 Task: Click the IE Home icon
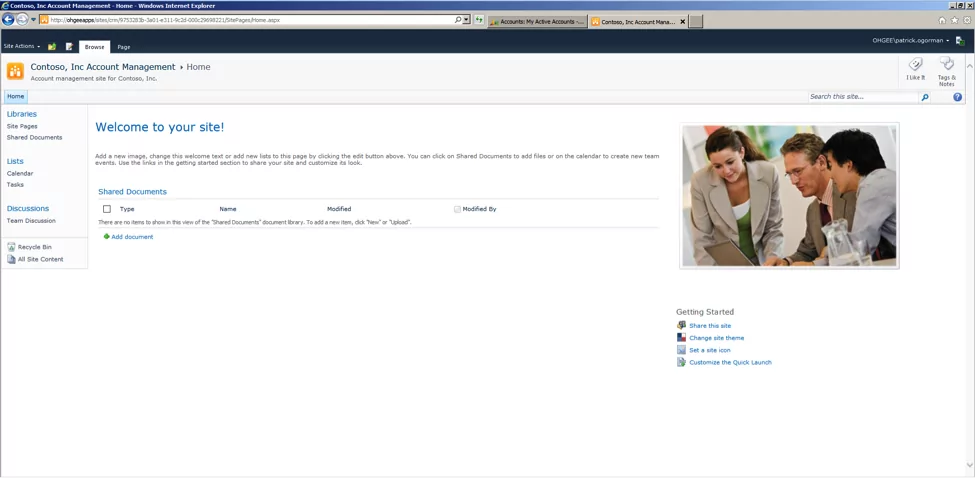click(943, 20)
